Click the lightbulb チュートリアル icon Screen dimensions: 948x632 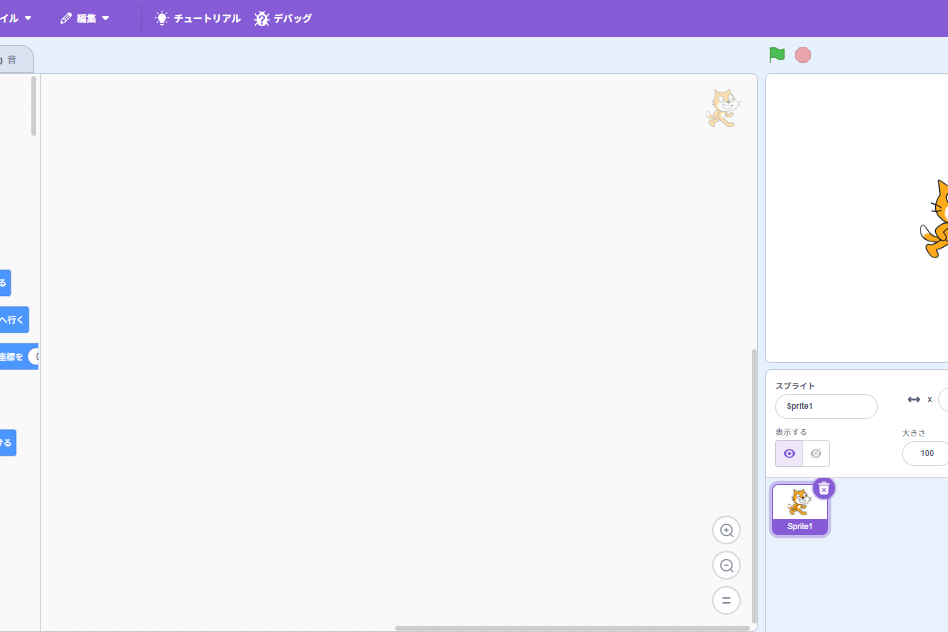161,18
